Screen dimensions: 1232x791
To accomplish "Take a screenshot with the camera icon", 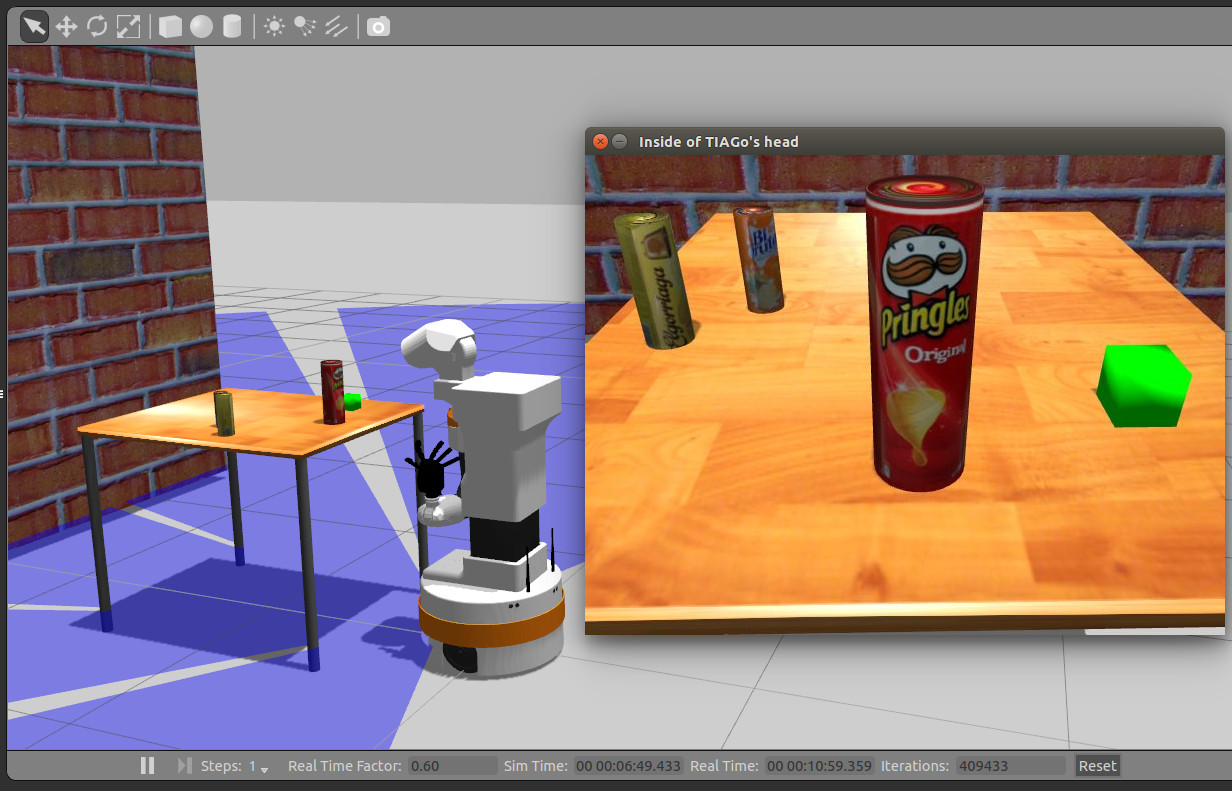I will click(378, 27).
